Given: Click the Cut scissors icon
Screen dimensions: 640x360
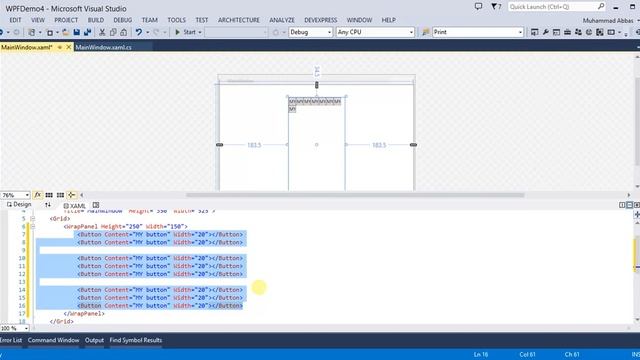Looking at the screenshot, I should pos(102,32).
